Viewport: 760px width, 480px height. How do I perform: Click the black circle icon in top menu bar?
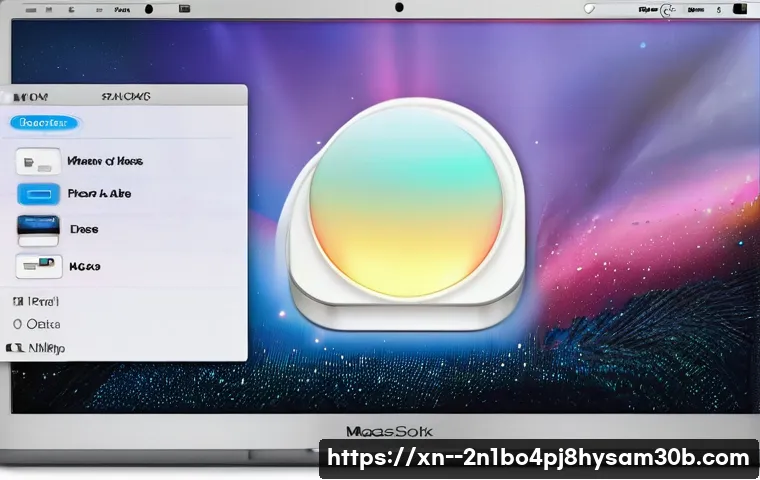click(x=149, y=8)
